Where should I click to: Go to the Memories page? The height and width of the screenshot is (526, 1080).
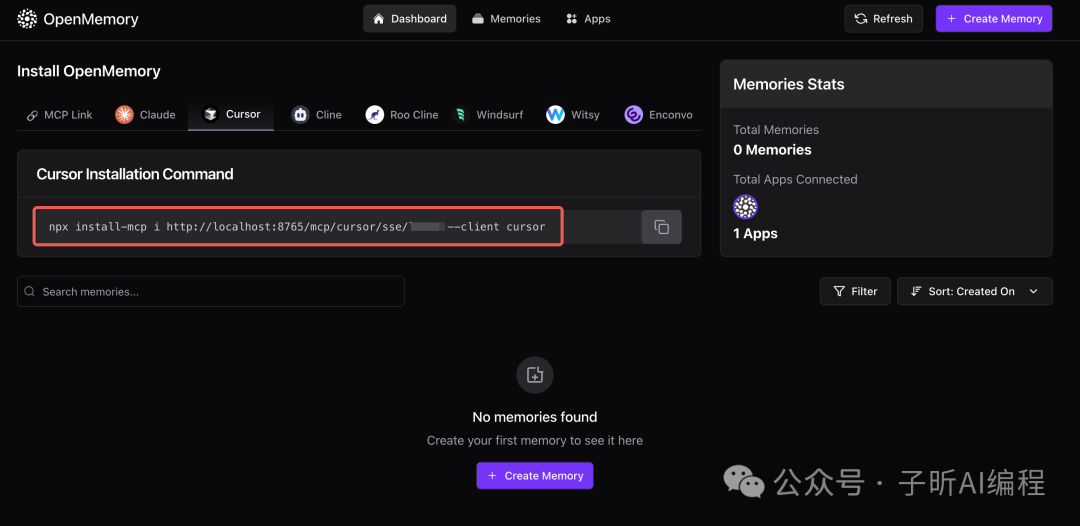[506, 19]
